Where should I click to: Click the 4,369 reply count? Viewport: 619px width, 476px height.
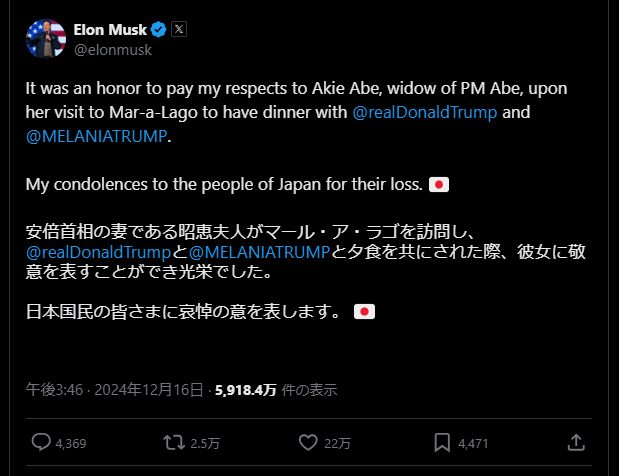tap(70, 443)
